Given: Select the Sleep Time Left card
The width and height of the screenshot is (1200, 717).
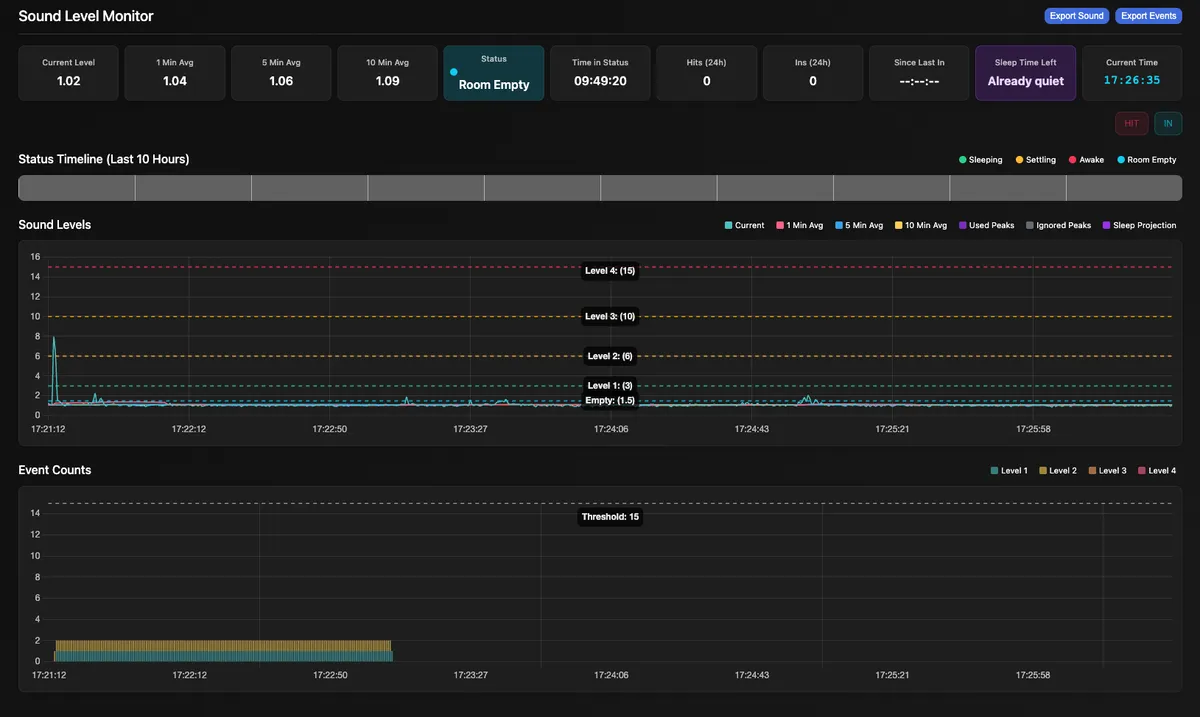Looking at the screenshot, I should click(x=1025, y=72).
